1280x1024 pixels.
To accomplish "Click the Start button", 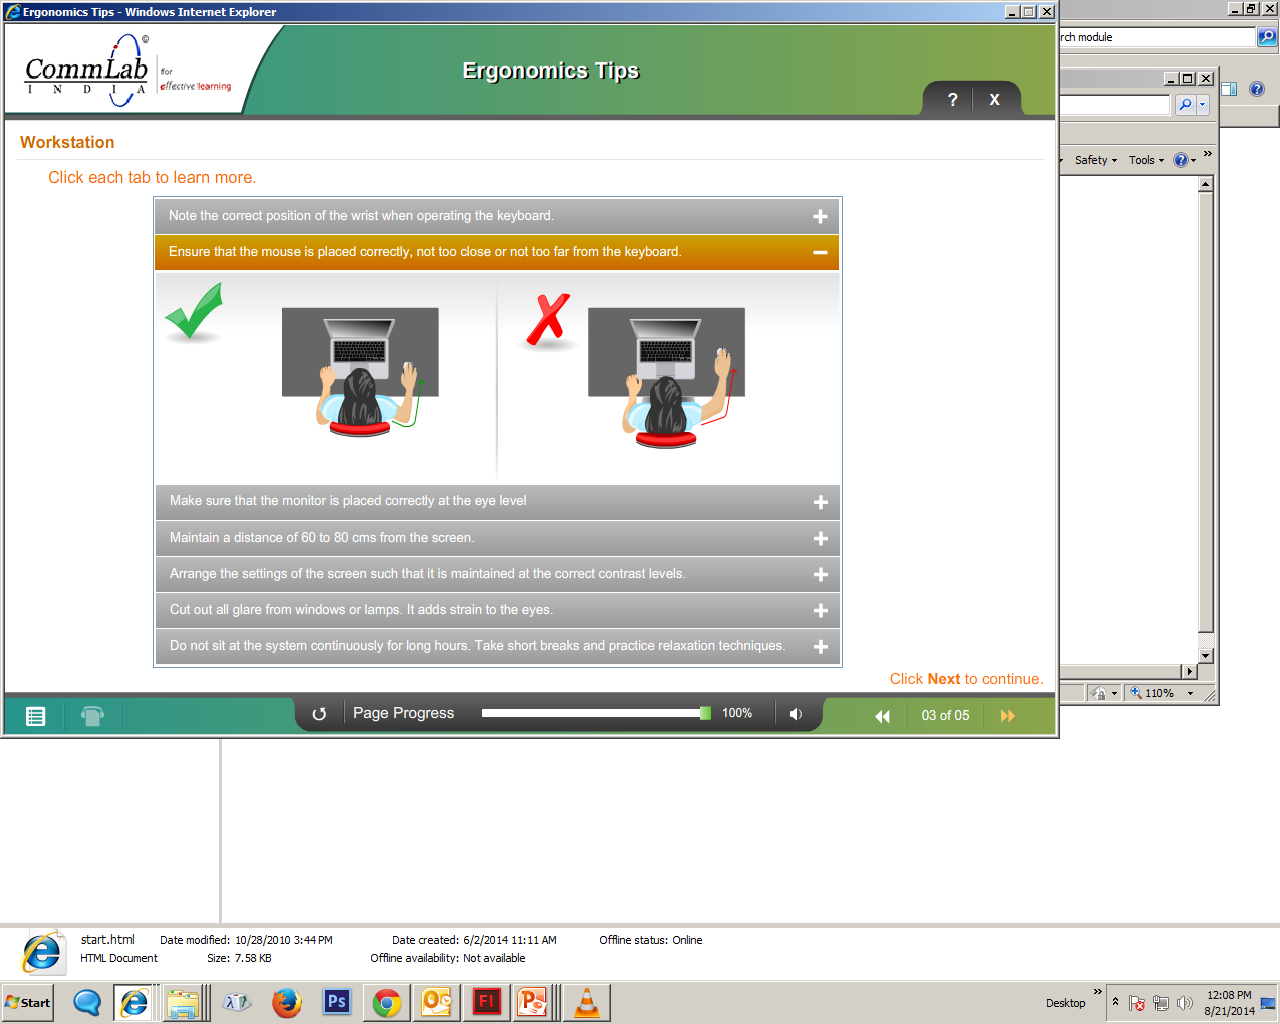I will coord(28,1002).
